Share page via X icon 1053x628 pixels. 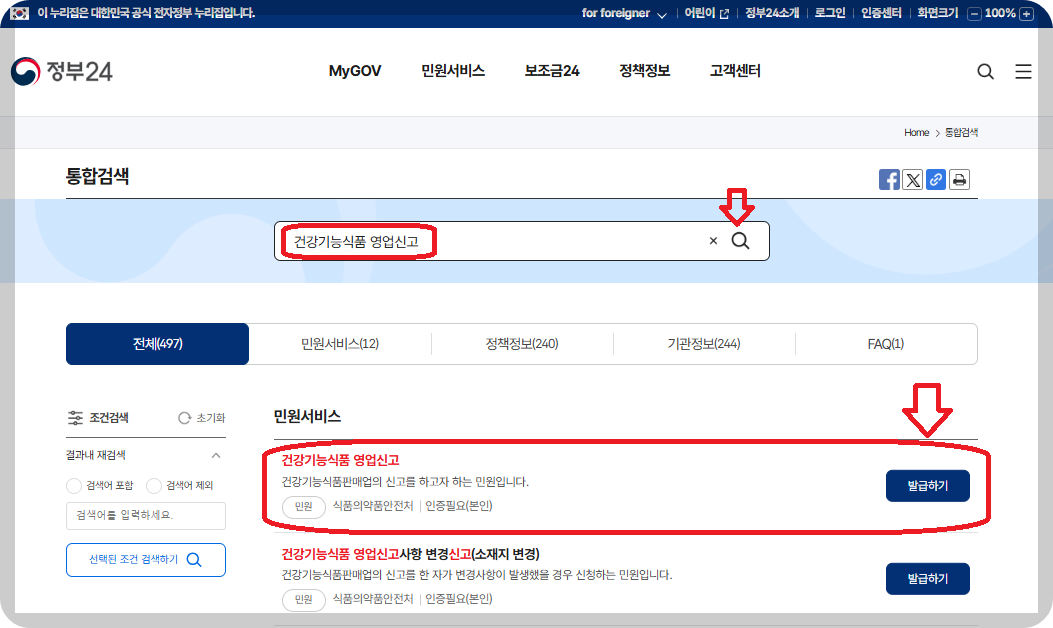[913, 179]
